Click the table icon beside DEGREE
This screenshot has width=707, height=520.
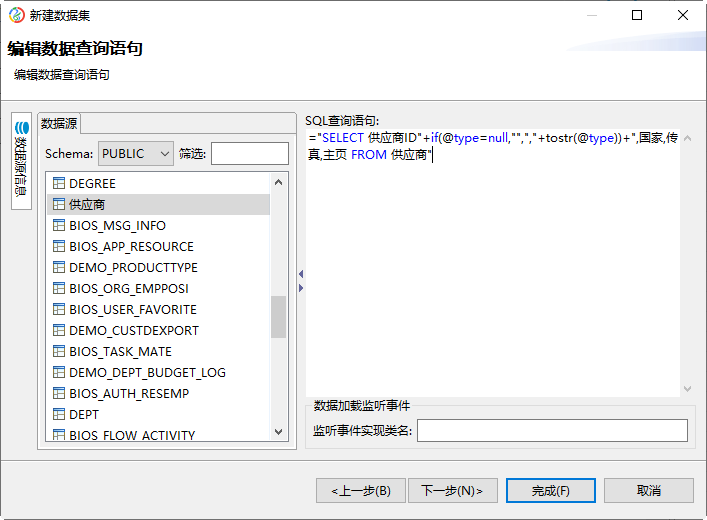[x=59, y=184]
